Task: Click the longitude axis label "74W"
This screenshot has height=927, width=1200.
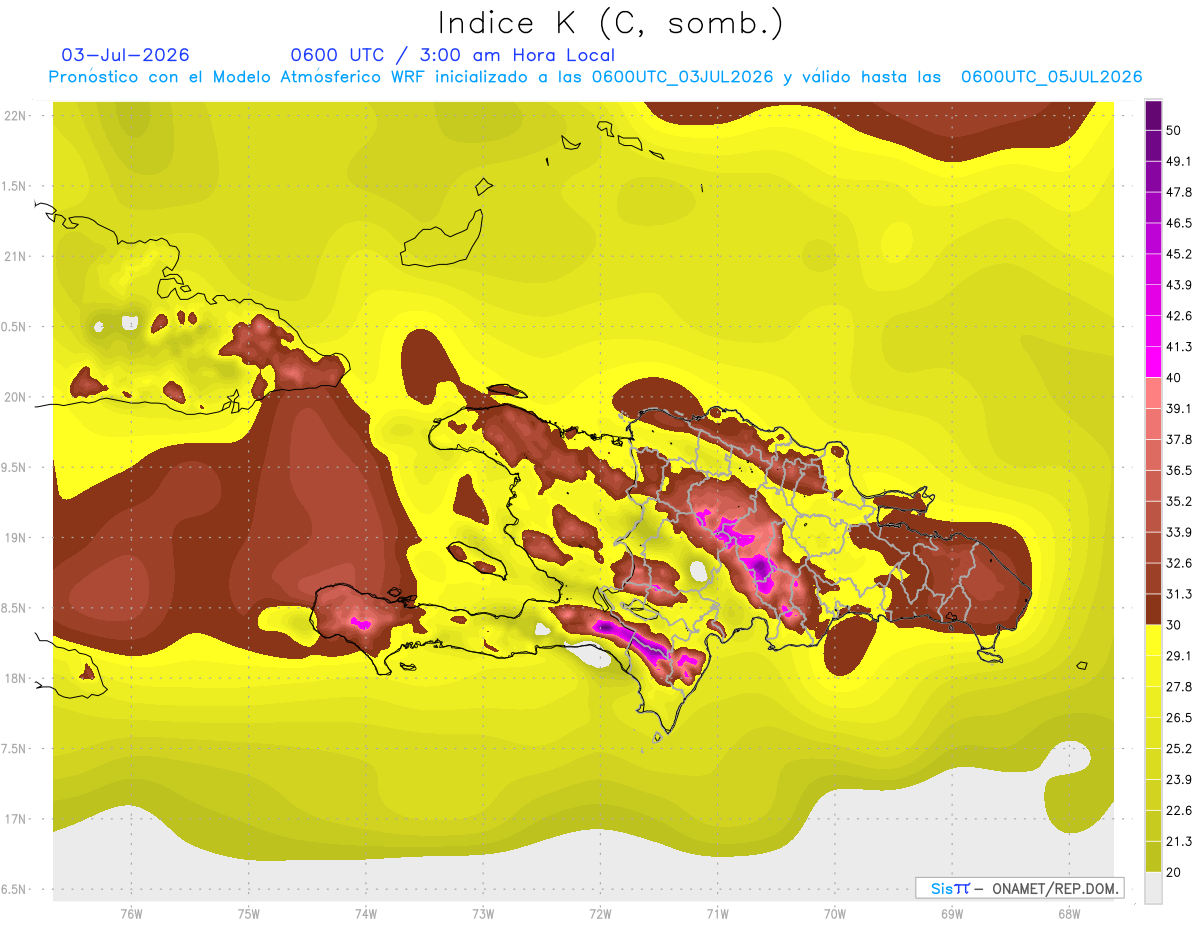Action: coord(366,914)
